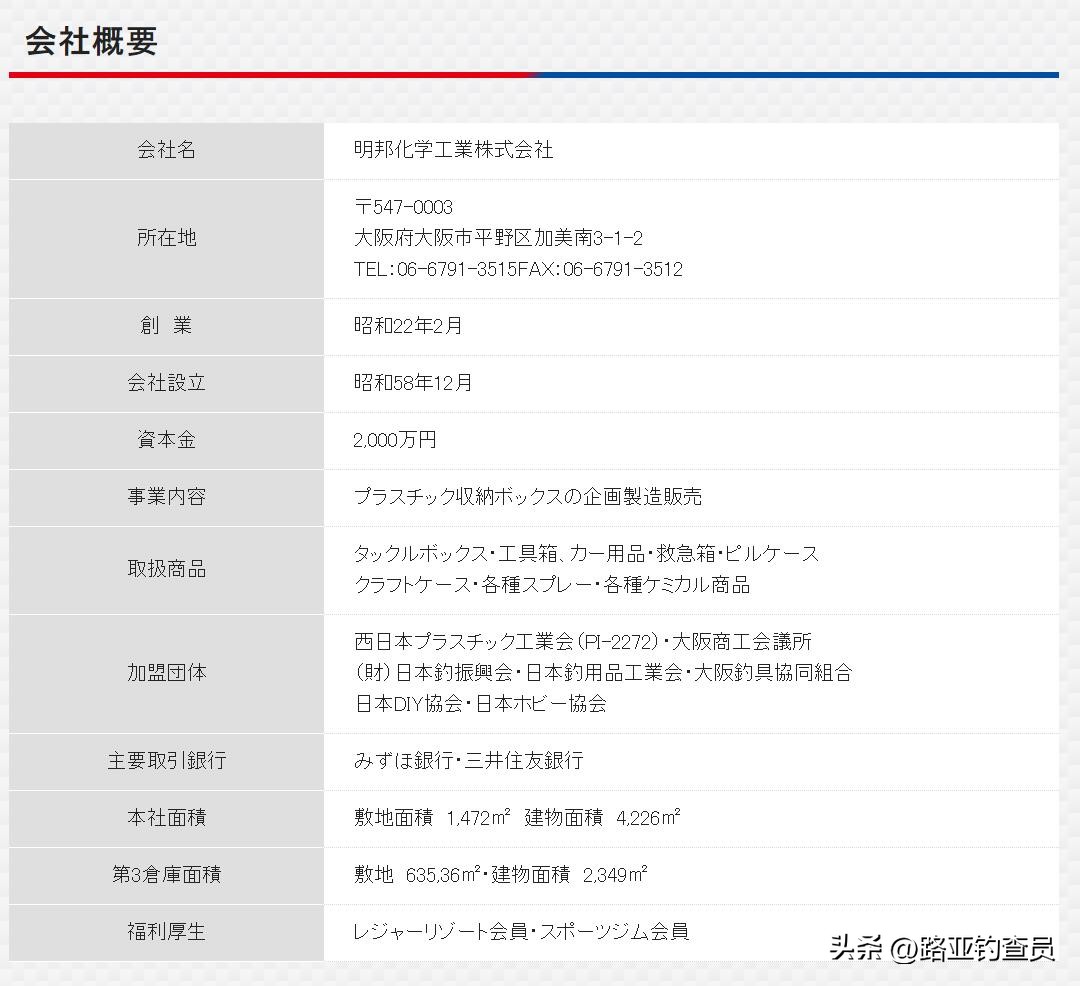Image resolution: width=1080 pixels, height=986 pixels.
Task: Select the postal code 〒547-0003 text
Action: point(402,207)
